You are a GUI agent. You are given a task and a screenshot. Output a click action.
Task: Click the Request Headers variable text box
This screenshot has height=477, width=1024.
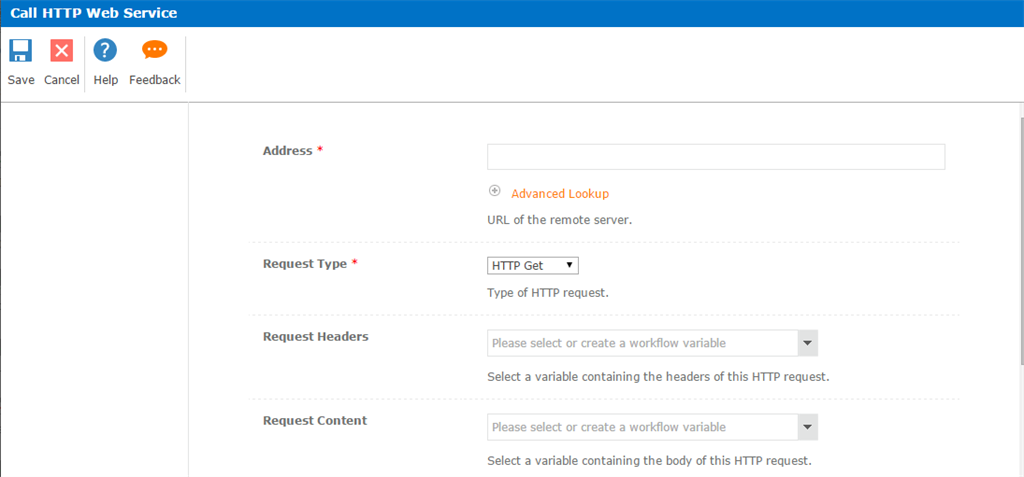coord(643,343)
